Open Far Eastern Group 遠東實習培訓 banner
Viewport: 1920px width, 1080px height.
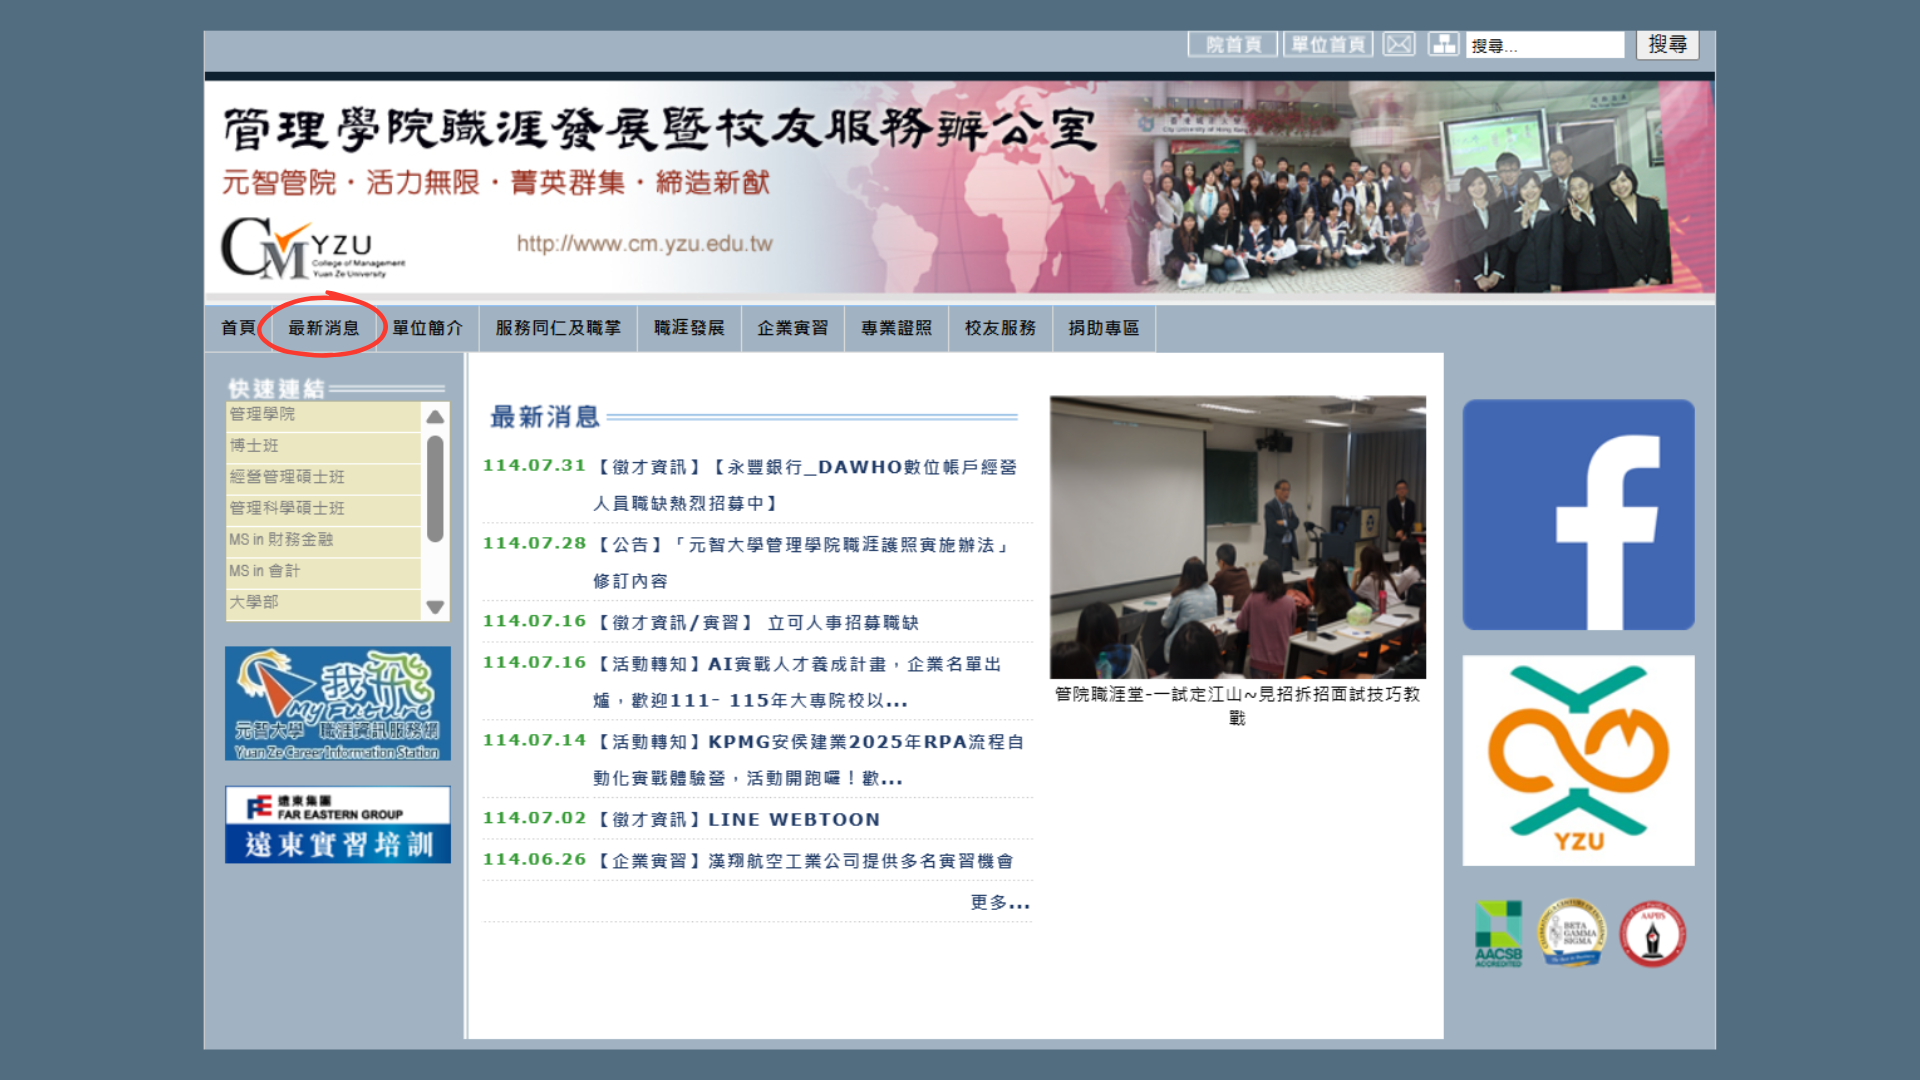point(338,825)
